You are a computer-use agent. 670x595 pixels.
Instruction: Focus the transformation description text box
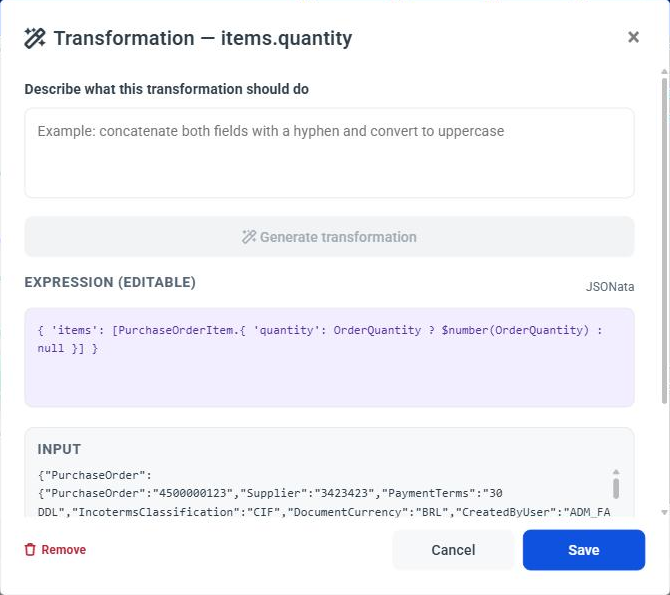coord(329,153)
